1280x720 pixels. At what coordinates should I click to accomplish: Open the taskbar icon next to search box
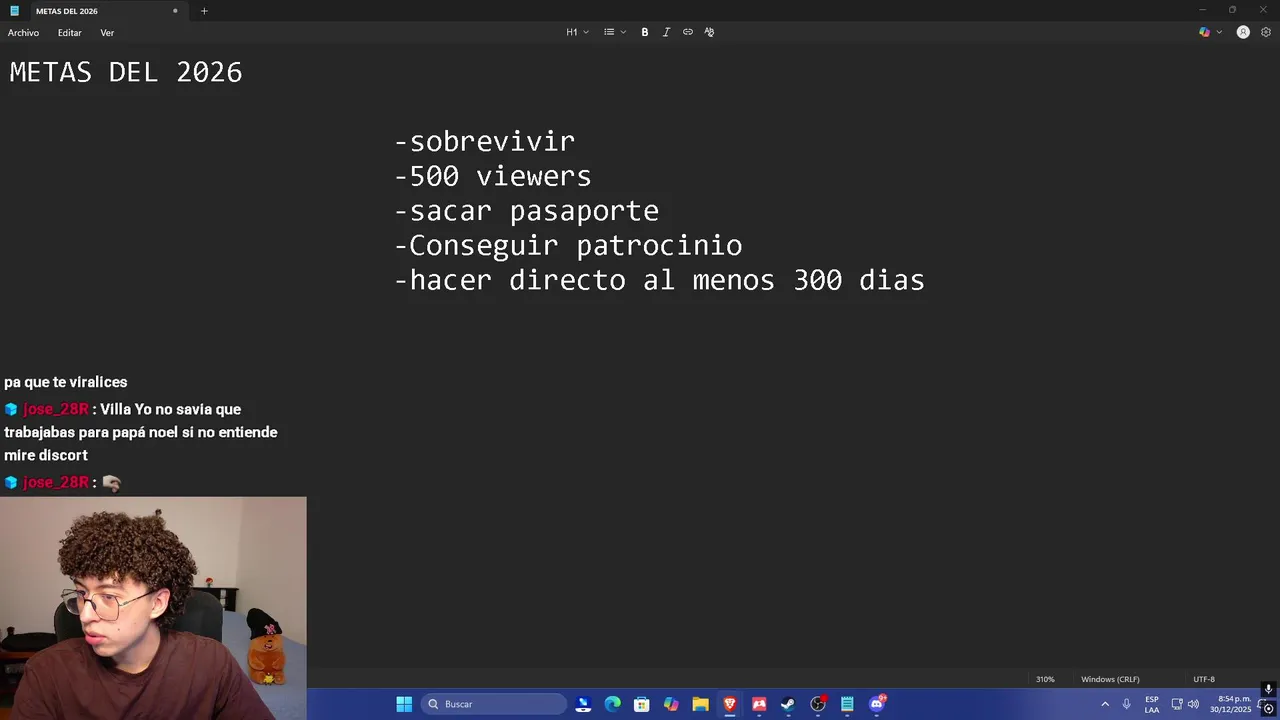pos(584,704)
